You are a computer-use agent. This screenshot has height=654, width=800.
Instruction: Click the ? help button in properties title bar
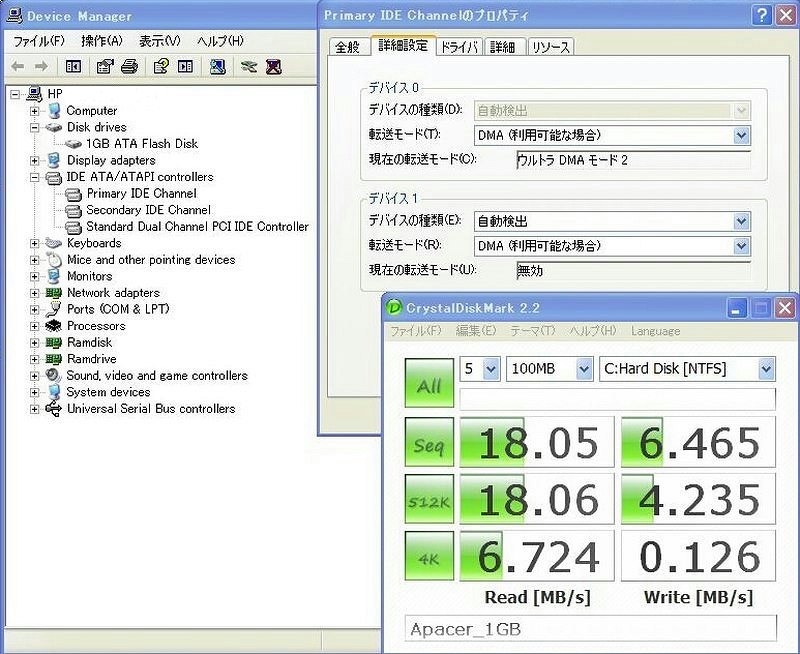click(761, 15)
